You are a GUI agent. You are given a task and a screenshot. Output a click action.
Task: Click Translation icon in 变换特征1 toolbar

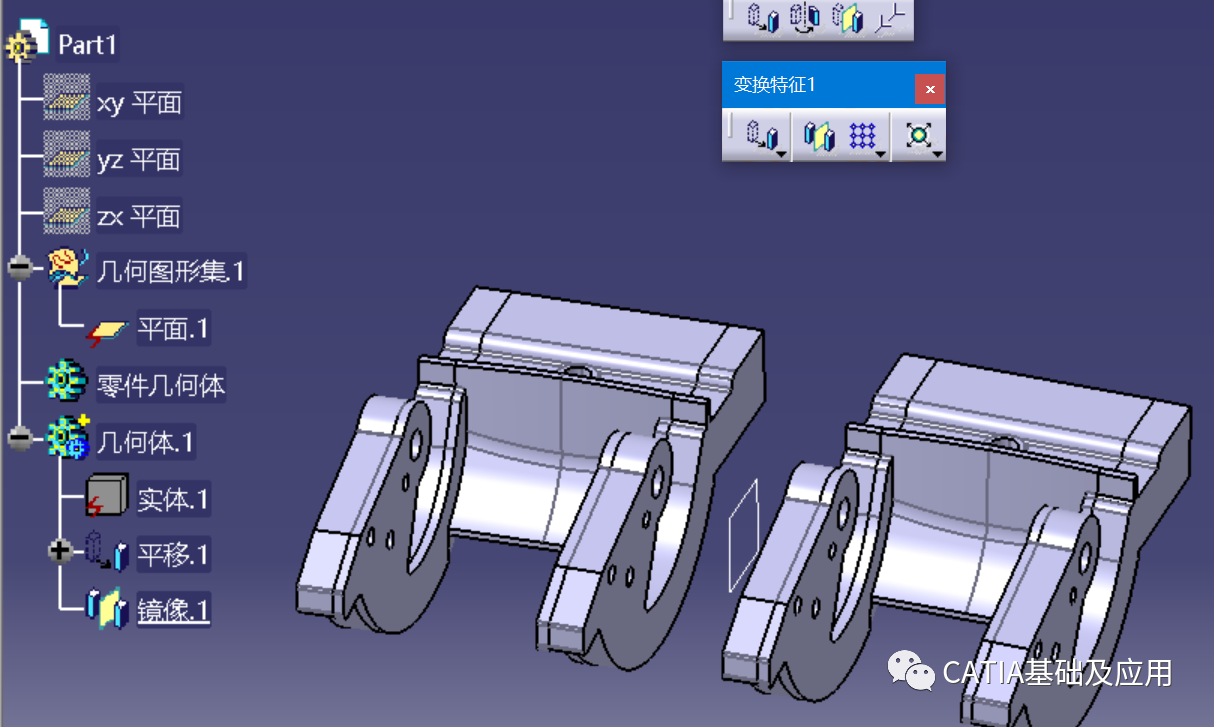pos(763,135)
